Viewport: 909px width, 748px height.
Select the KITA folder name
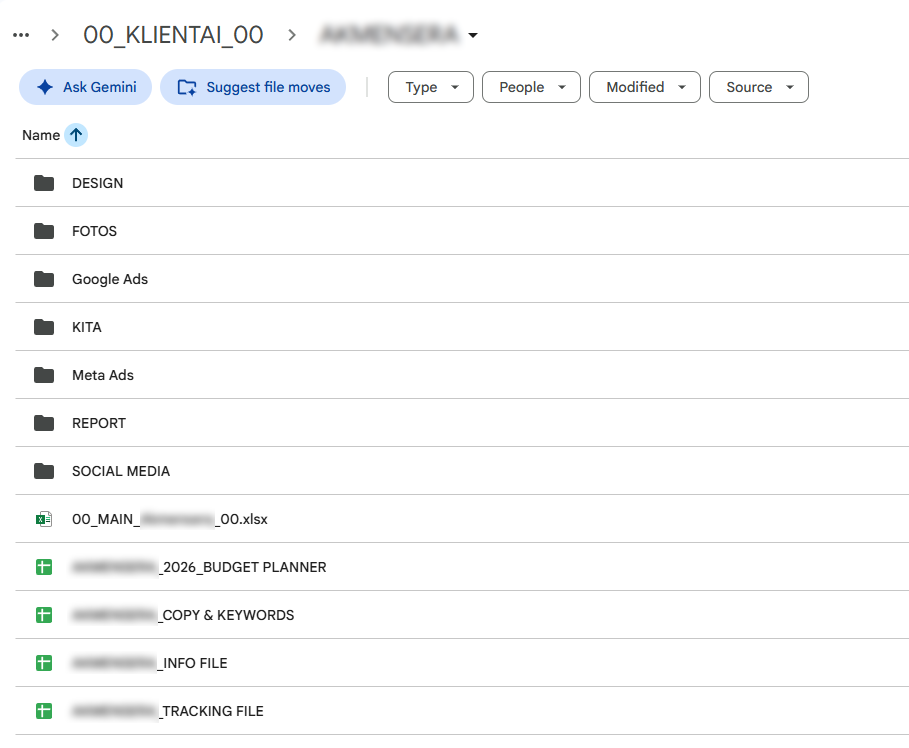point(87,327)
